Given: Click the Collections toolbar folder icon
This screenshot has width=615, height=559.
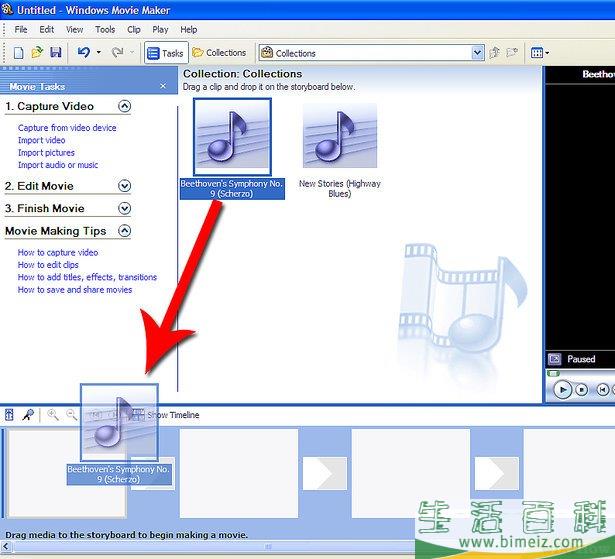Looking at the screenshot, I should point(198,52).
